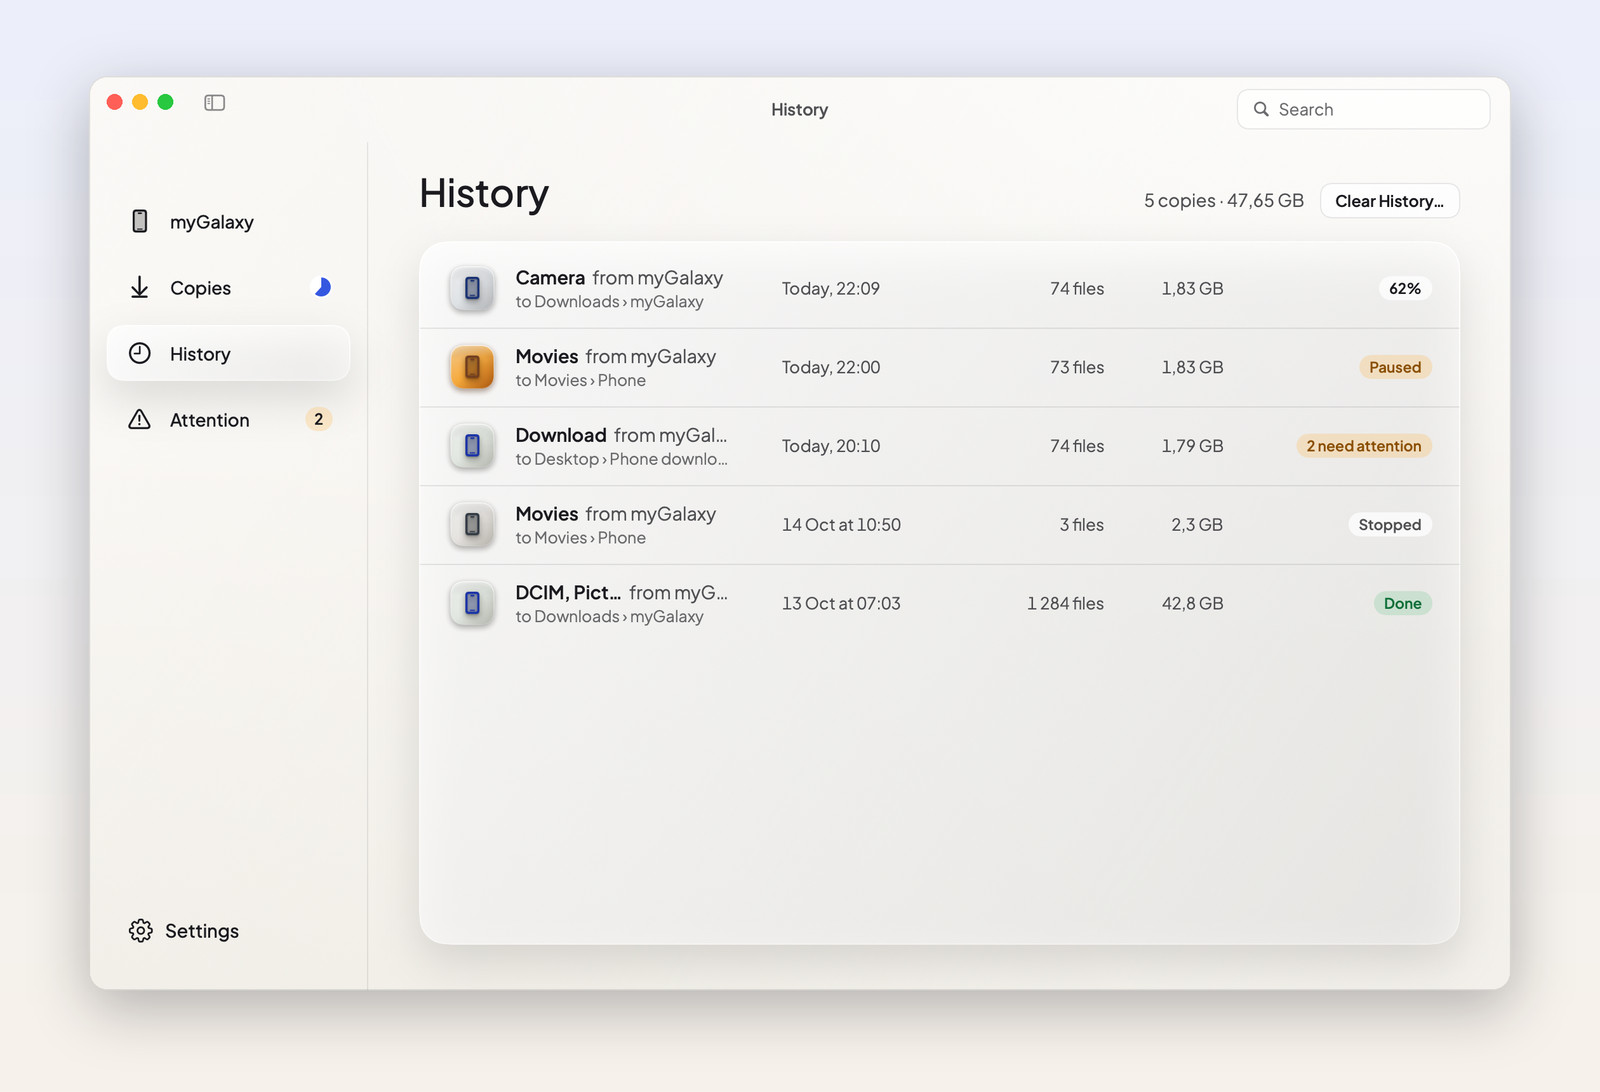Open the Attention section
The height and width of the screenshot is (1092, 1600).
pyautogui.click(x=228, y=419)
